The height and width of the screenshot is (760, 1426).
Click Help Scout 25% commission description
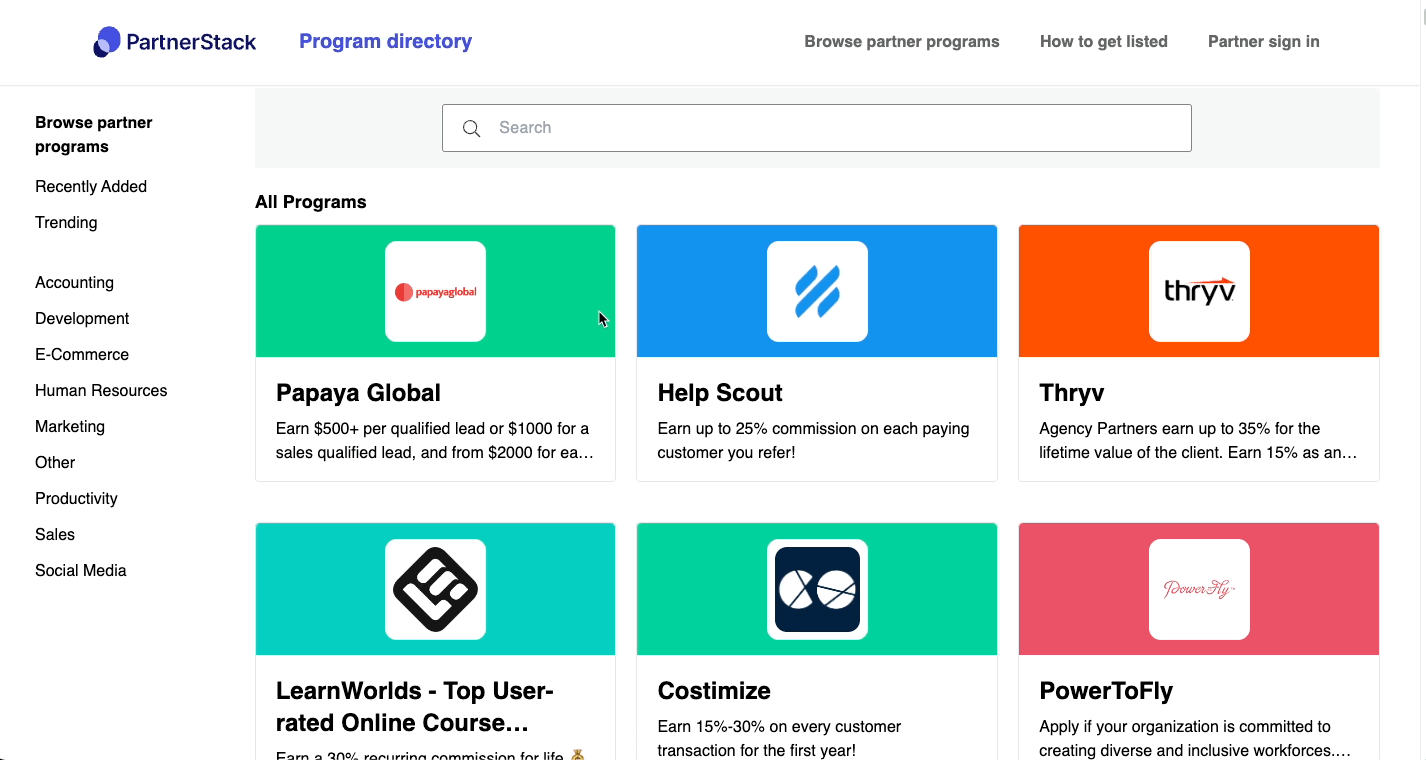click(813, 441)
